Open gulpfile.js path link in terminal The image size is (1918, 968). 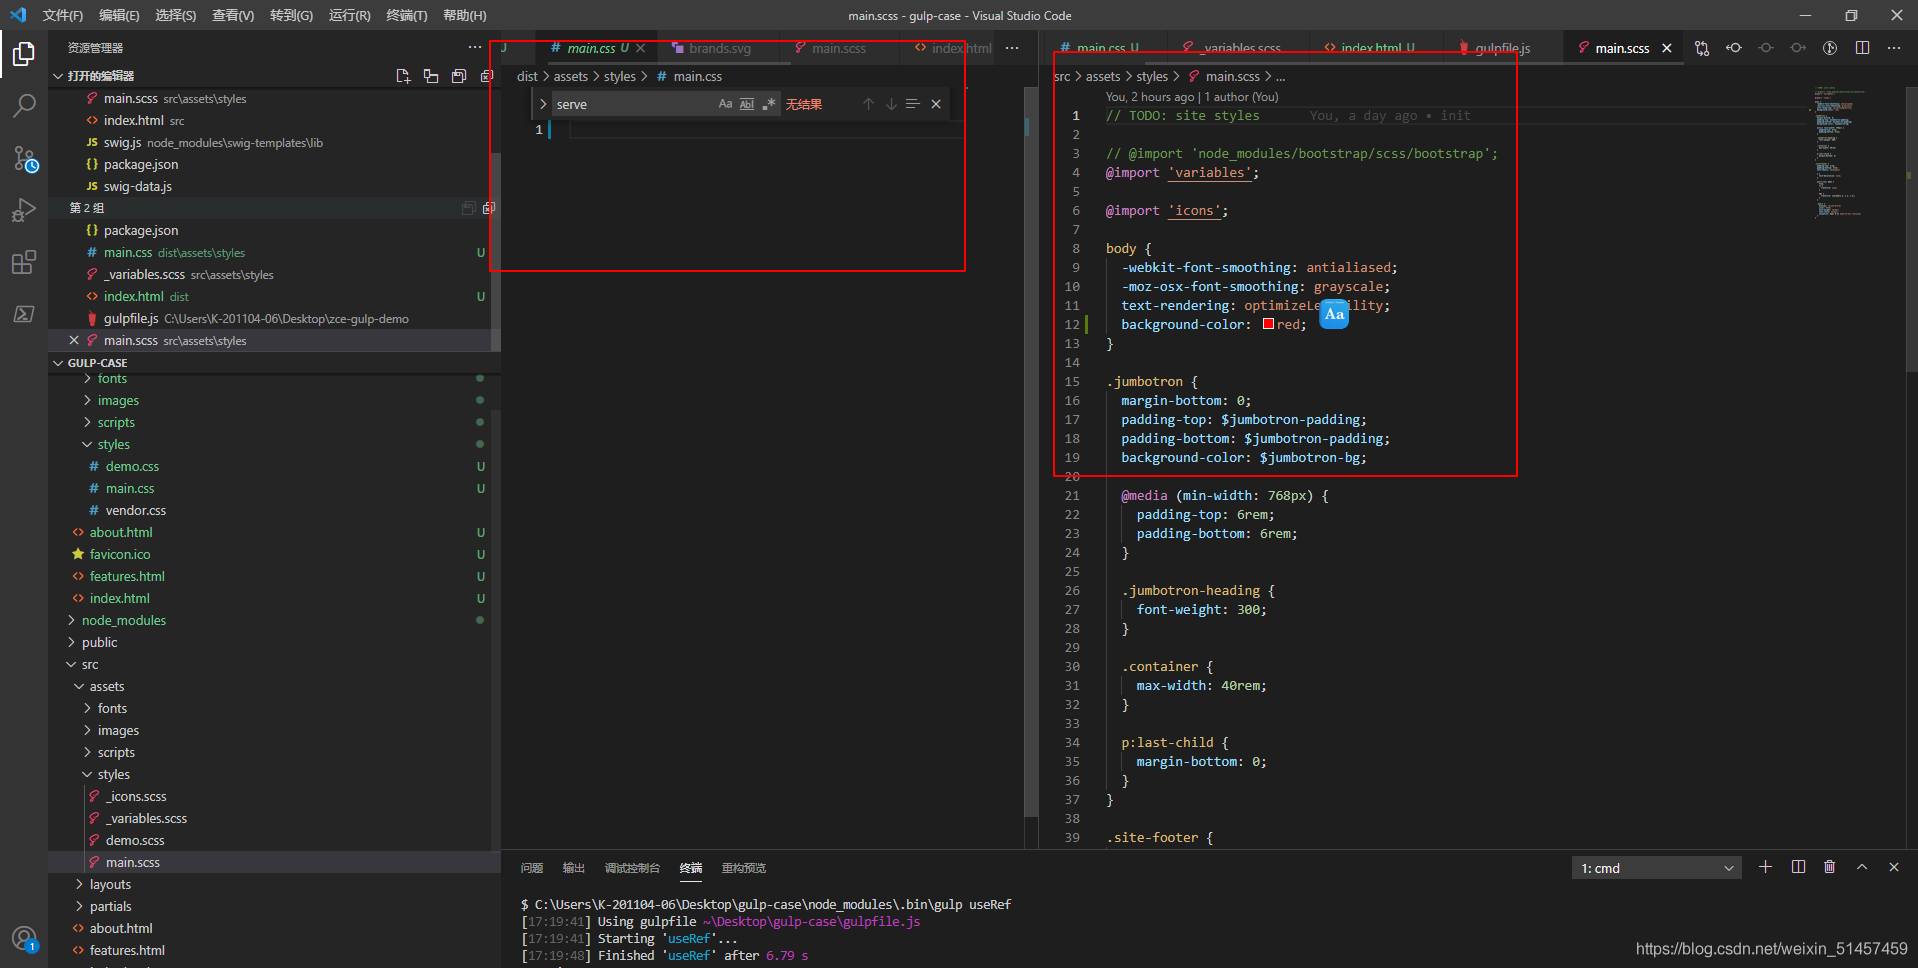point(811,921)
